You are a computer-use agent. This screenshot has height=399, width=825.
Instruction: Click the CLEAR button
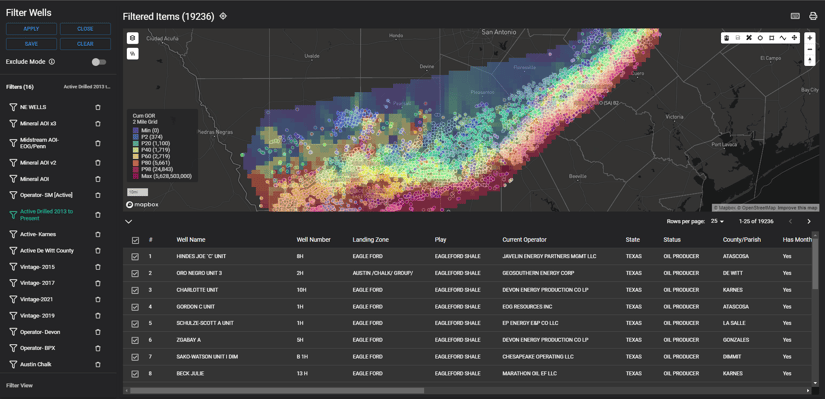click(x=85, y=44)
